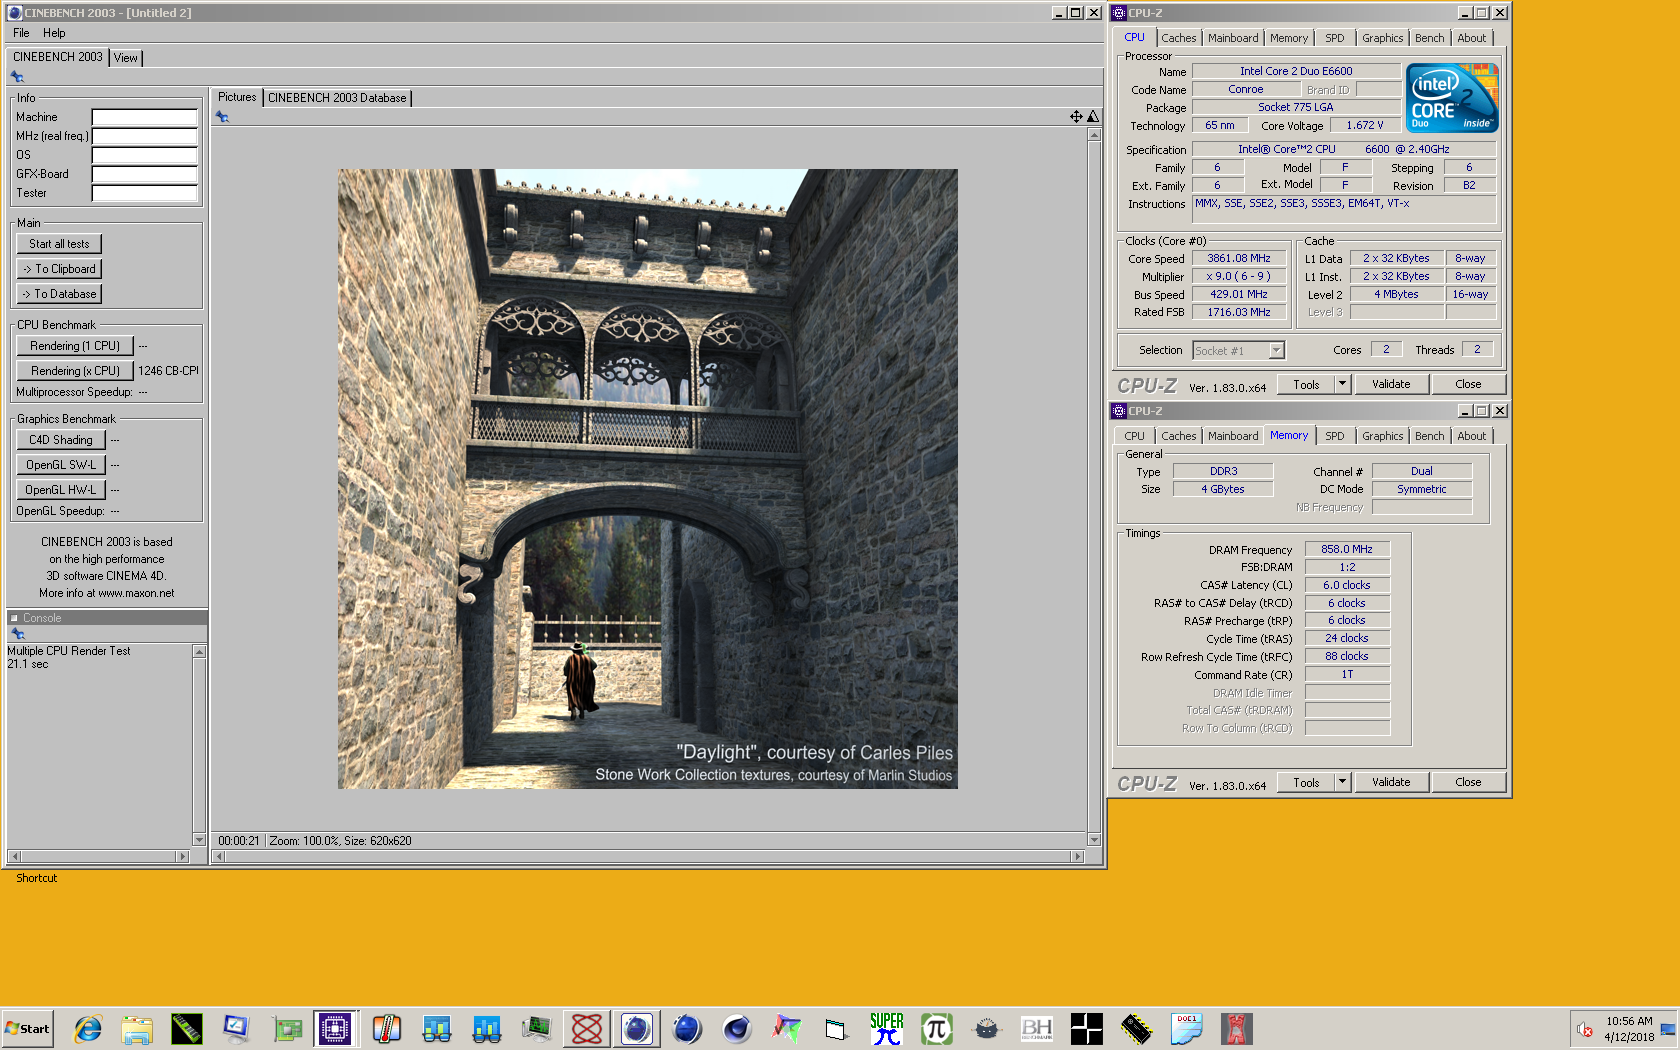Open the colorful pinwheel taskbar icon
The width and height of the screenshot is (1680, 1050).
[787, 1028]
